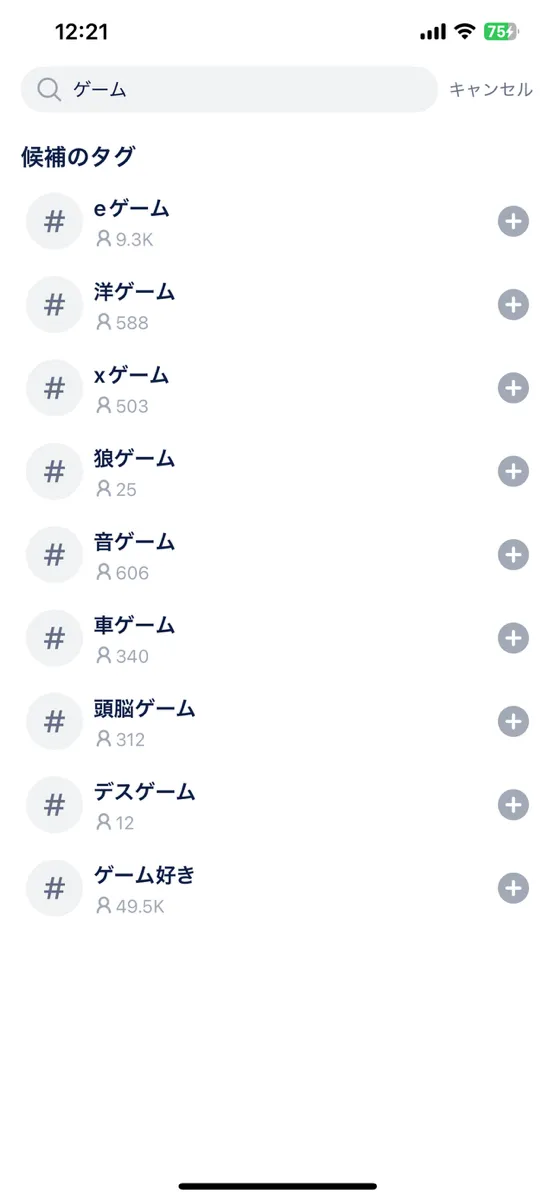Add the ゲーム好き tag with plus icon

coord(513,888)
